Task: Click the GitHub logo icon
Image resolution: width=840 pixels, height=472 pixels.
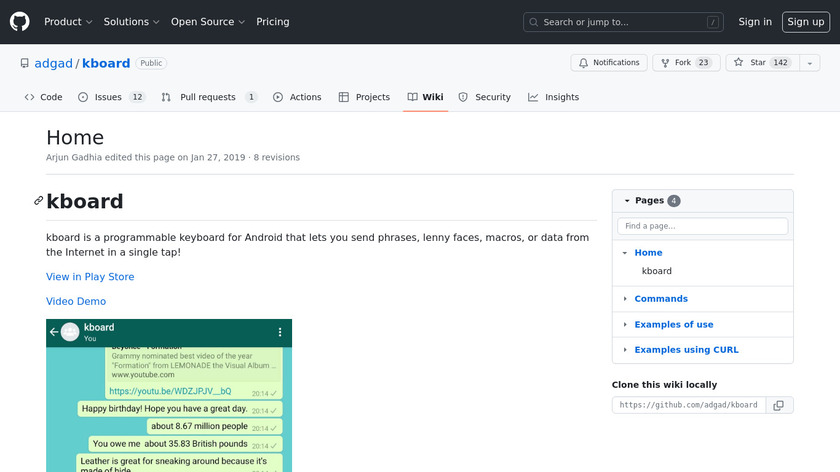Action: pyautogui.click(x=20, y=22)
